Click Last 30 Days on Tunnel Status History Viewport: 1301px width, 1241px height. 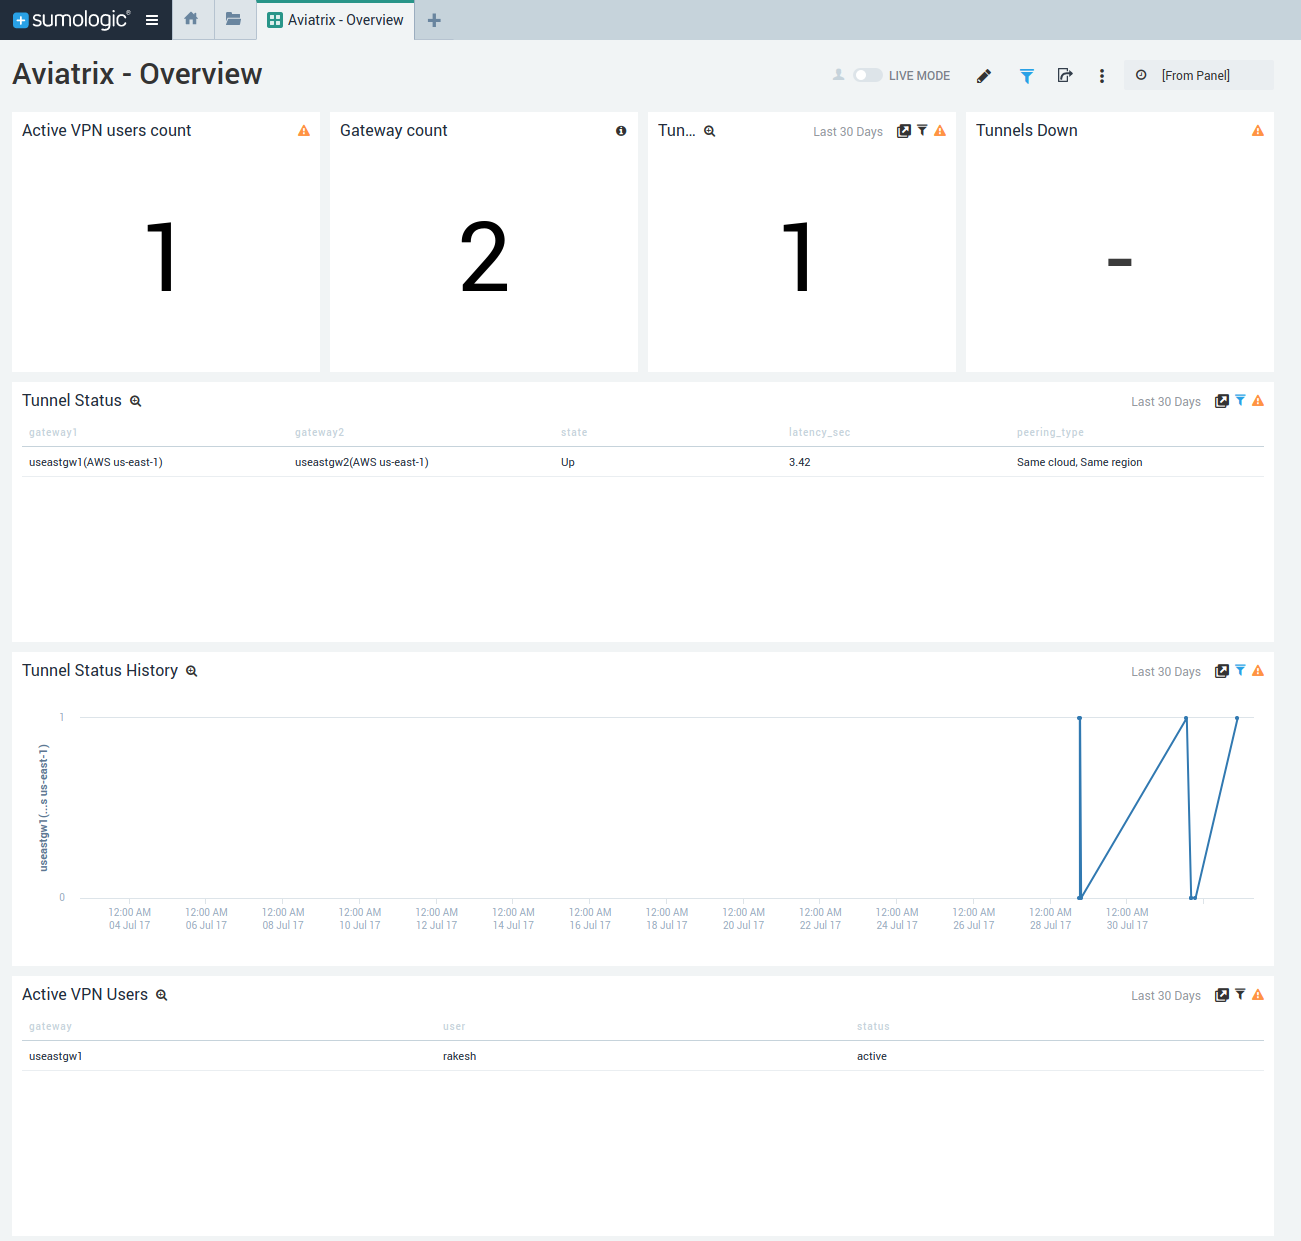[x=1166, y=672]
